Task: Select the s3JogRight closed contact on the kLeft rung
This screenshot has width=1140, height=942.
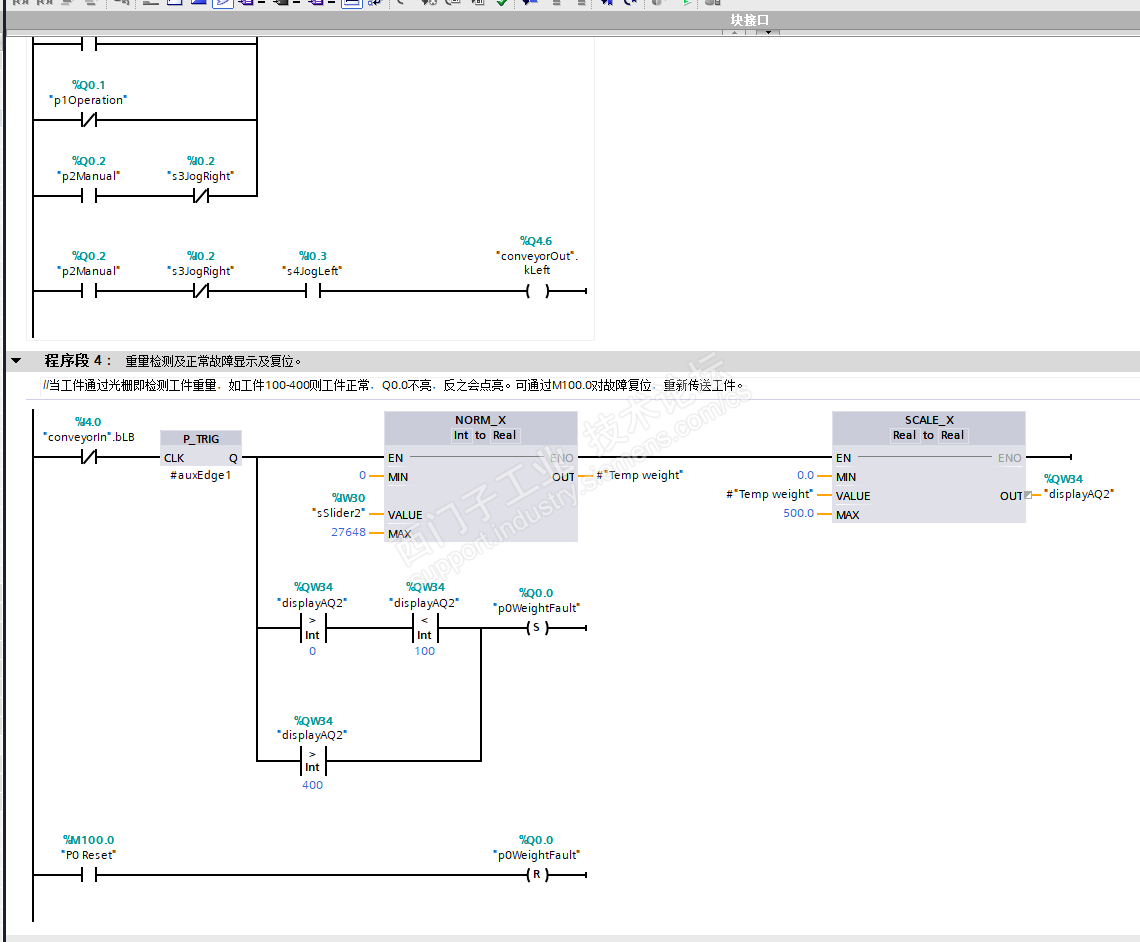Action: click(201, 291)
